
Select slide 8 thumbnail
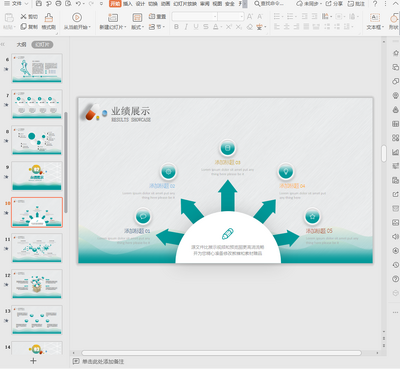tap(37, 140)
